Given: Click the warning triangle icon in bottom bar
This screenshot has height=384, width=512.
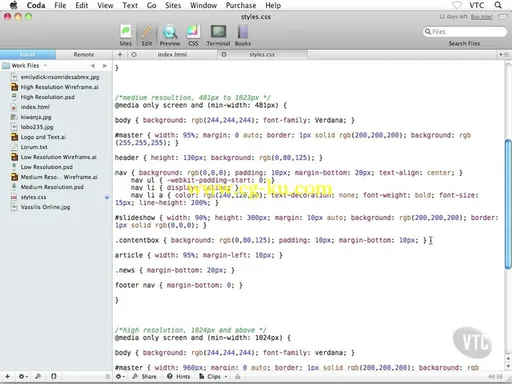Looking at the screenshot, I should (238, 376).
